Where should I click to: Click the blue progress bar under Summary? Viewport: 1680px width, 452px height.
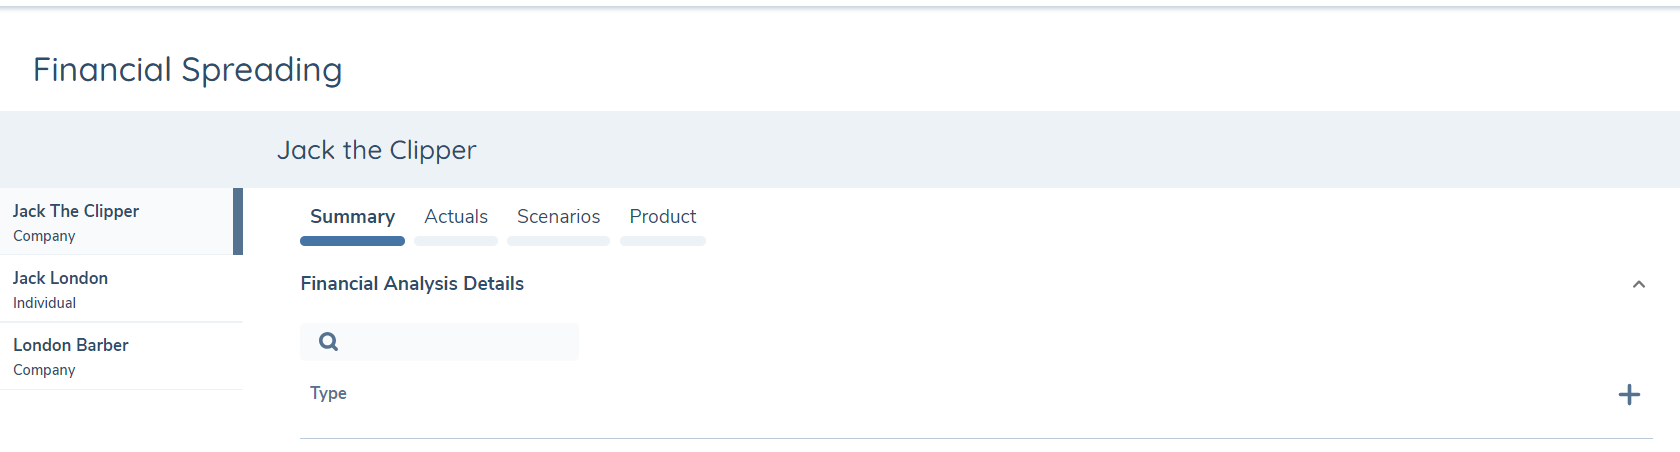pyautogui.click(x=352, y=241)
